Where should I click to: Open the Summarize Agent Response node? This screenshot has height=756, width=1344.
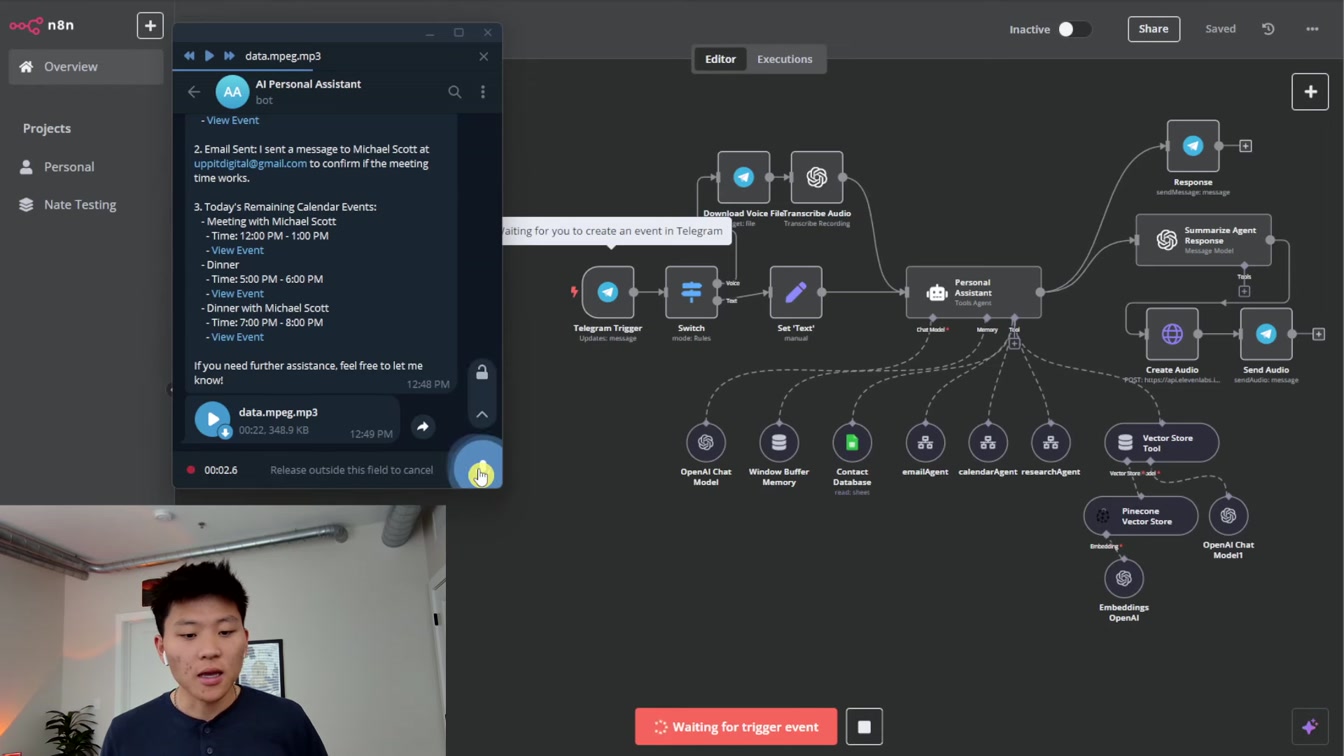tap(1203, 240)
